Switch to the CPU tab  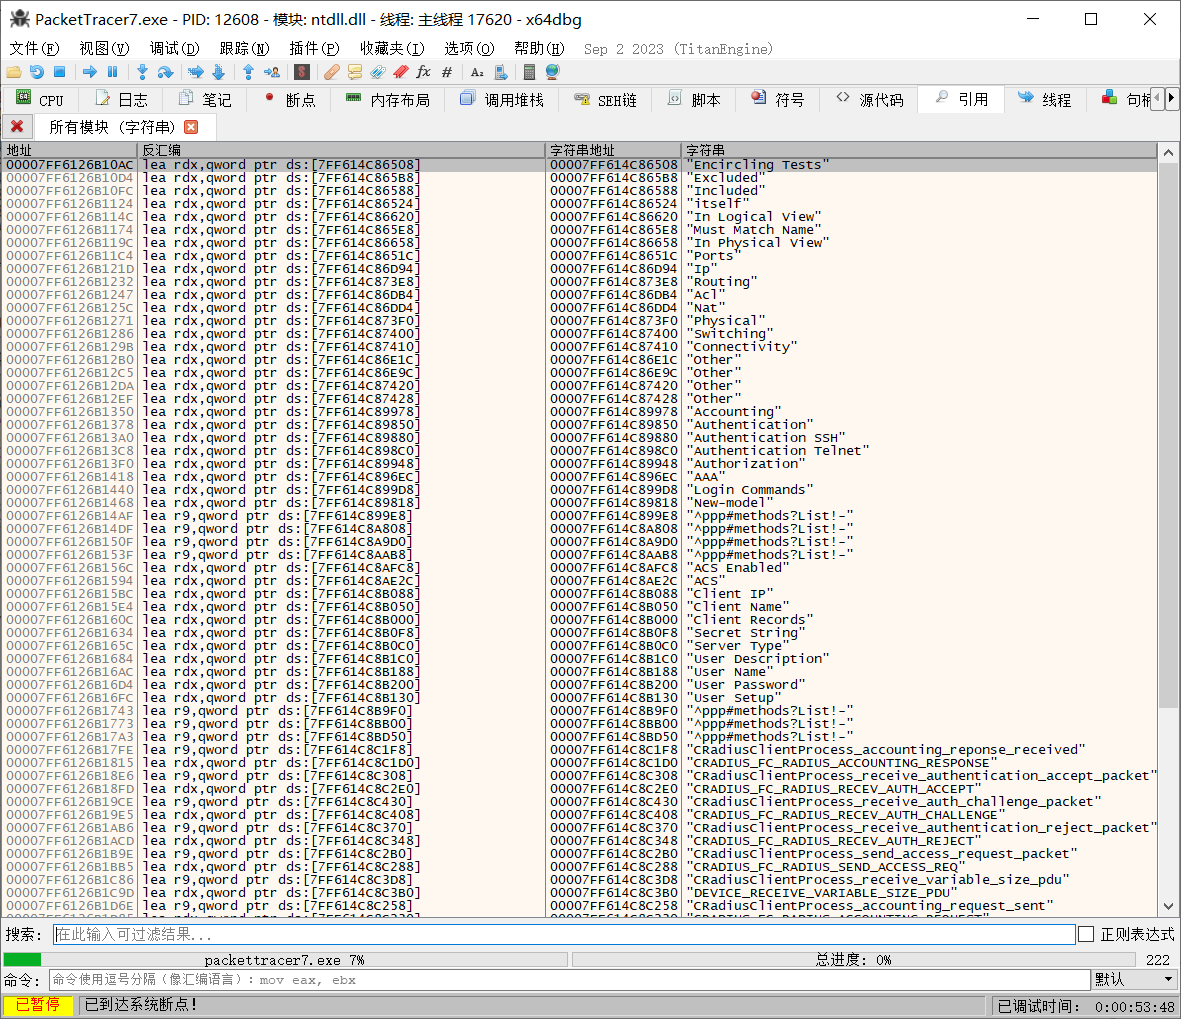(41, 100)
